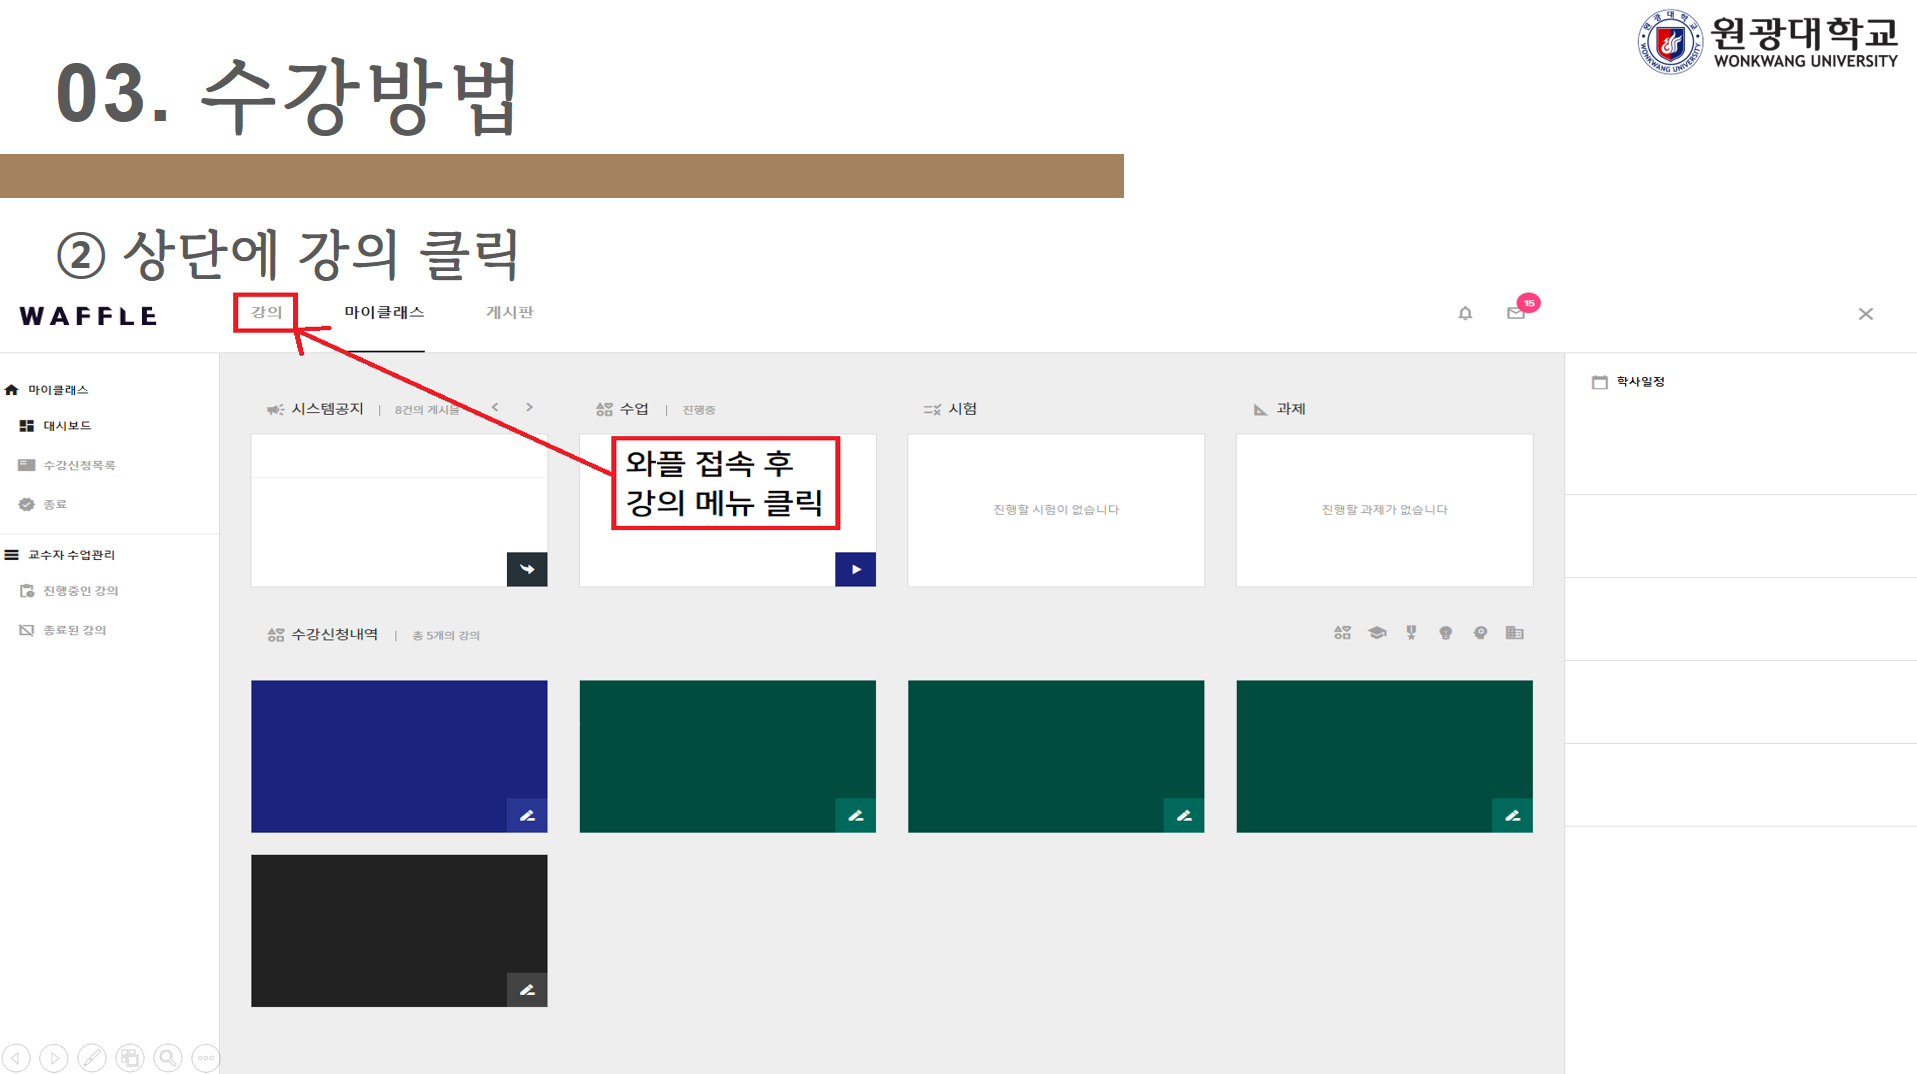The height and width of the screenshot is (1074, 1917).
Task: Click 진행할 시험이 없습니다 card
Action: pos(1056,510)
